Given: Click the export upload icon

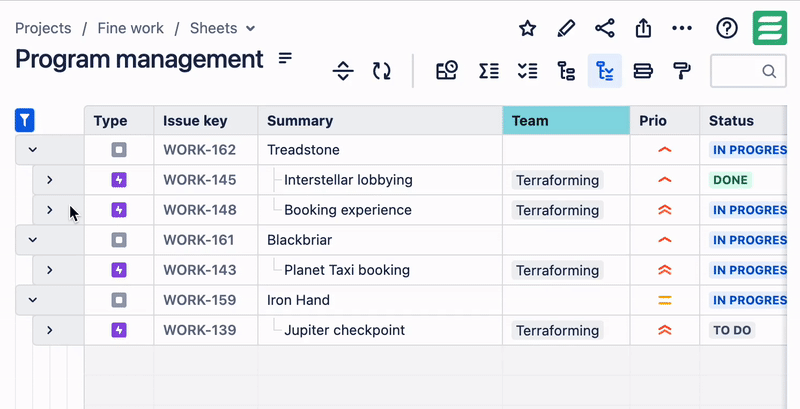Looking at the screenshot, I should (x=643, y=28).
